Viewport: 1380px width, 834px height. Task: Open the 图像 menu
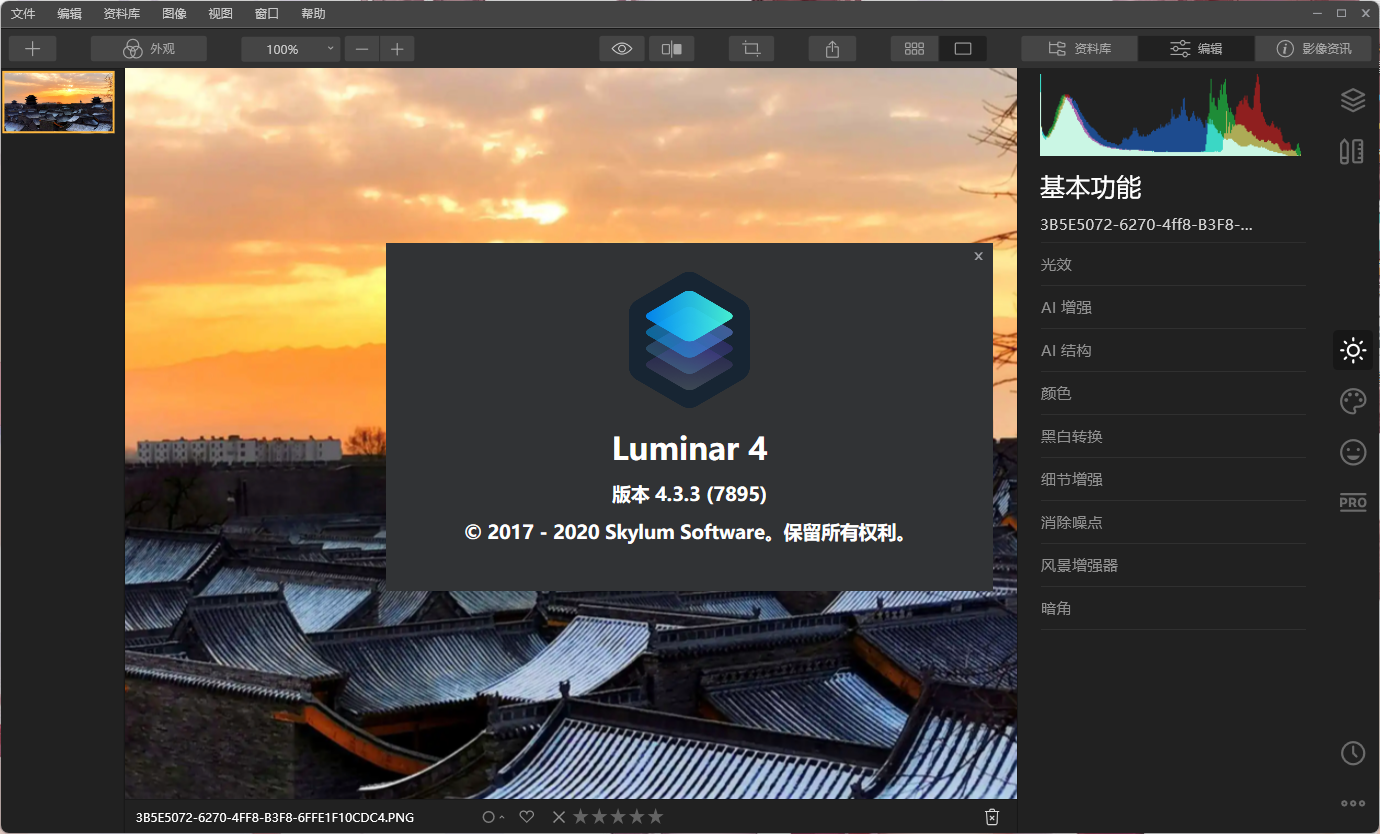click(x=174, y=14)
